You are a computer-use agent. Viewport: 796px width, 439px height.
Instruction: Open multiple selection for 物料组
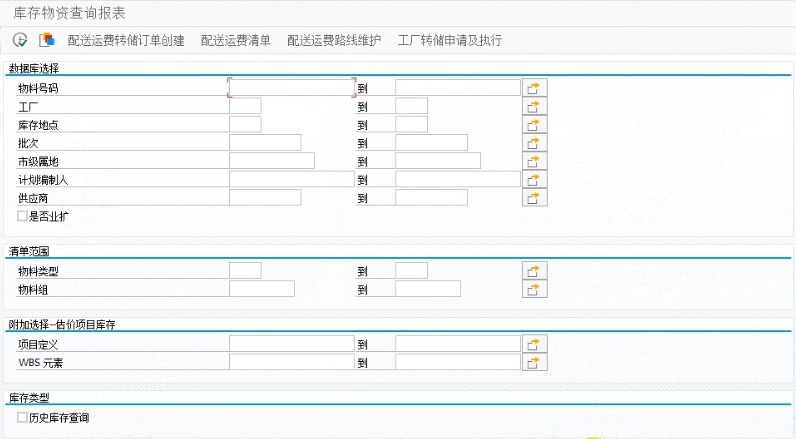(535, 289)
